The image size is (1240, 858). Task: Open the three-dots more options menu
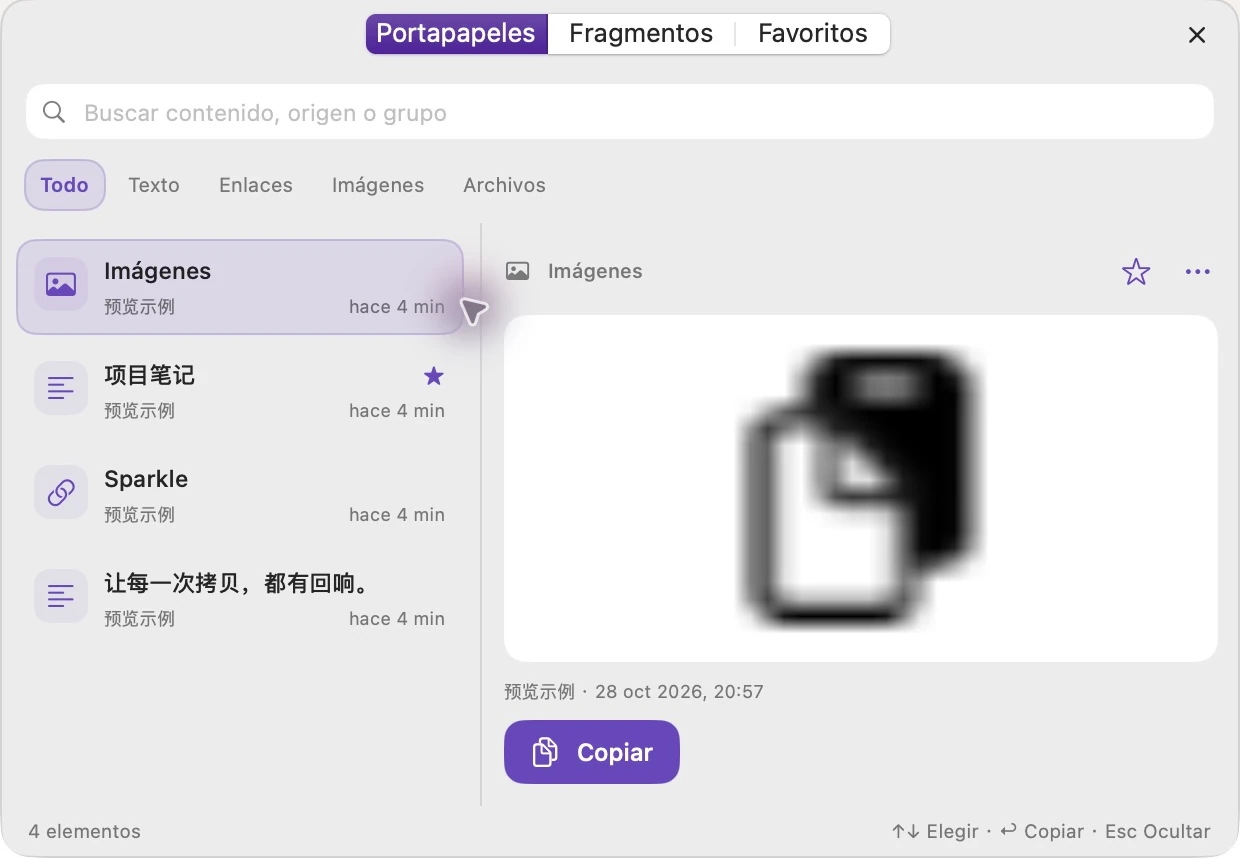coord(1197,271)
